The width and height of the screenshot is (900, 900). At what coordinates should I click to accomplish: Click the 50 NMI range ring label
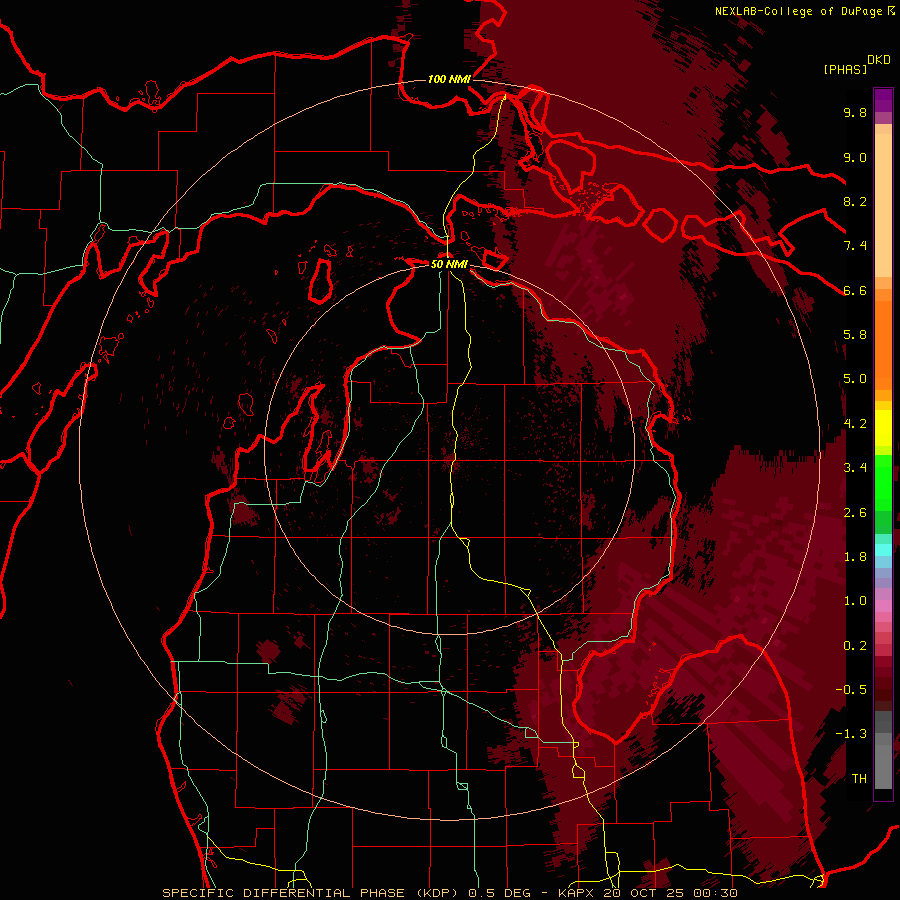(449, 264)
